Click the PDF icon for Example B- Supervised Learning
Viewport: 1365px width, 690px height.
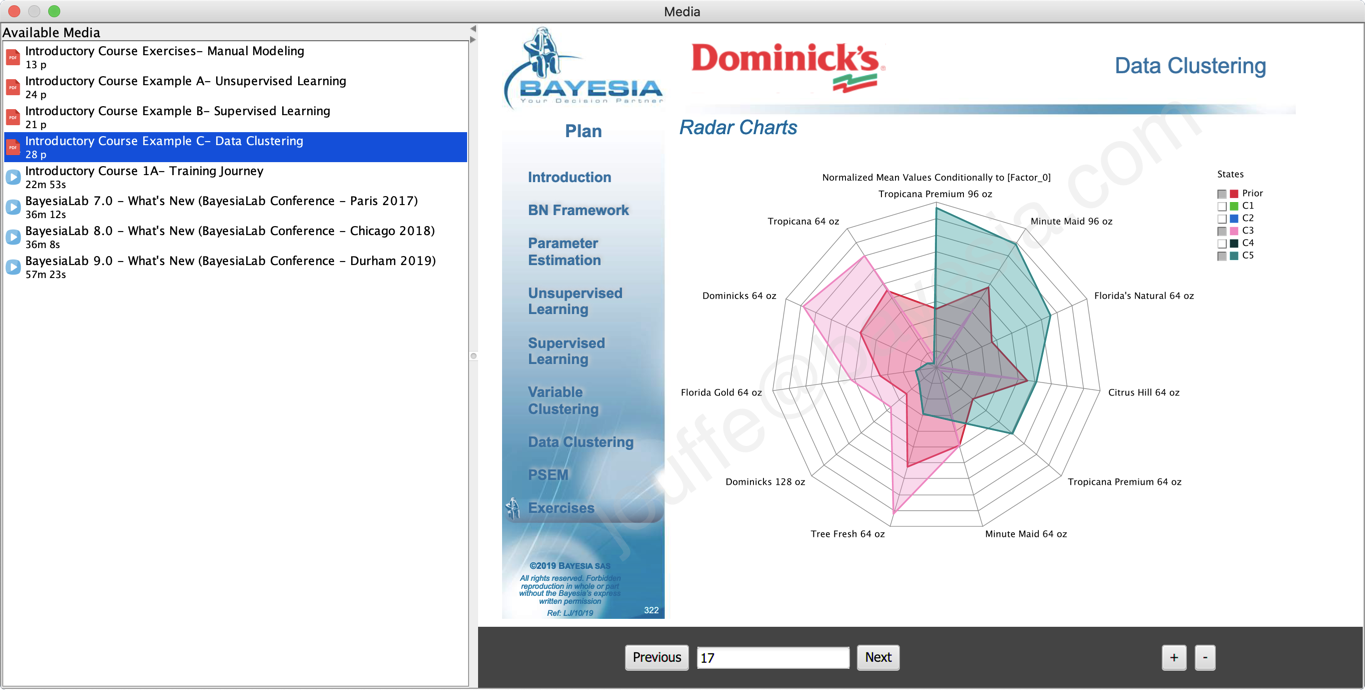[13, 117]
